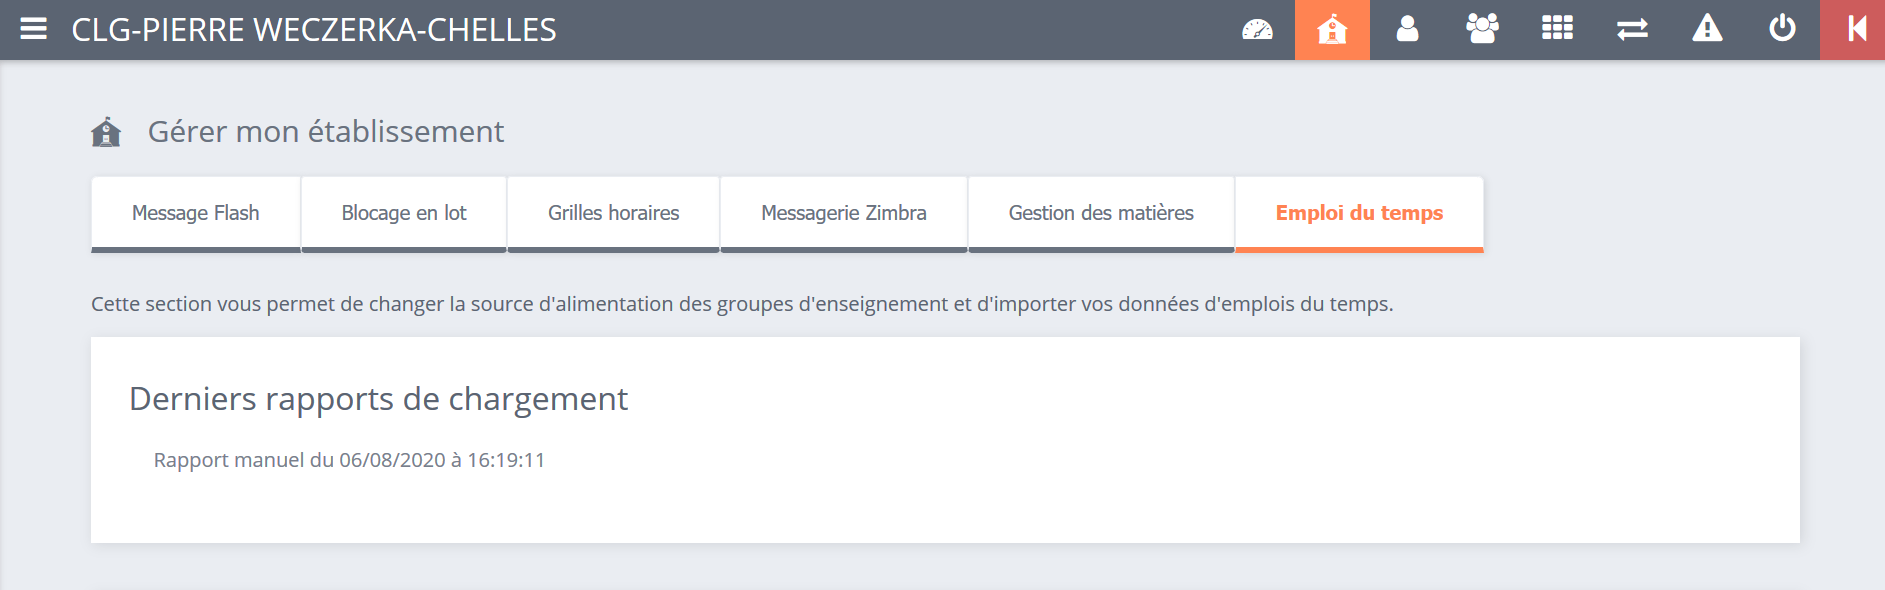Click the Derniers rapports de chargement heading
The image size is (1885, 590).
tap(378, 399)
